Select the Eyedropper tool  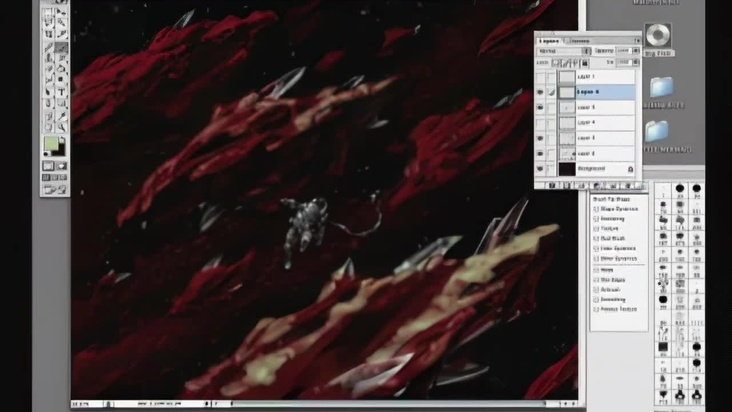click(x=61, y=115)
